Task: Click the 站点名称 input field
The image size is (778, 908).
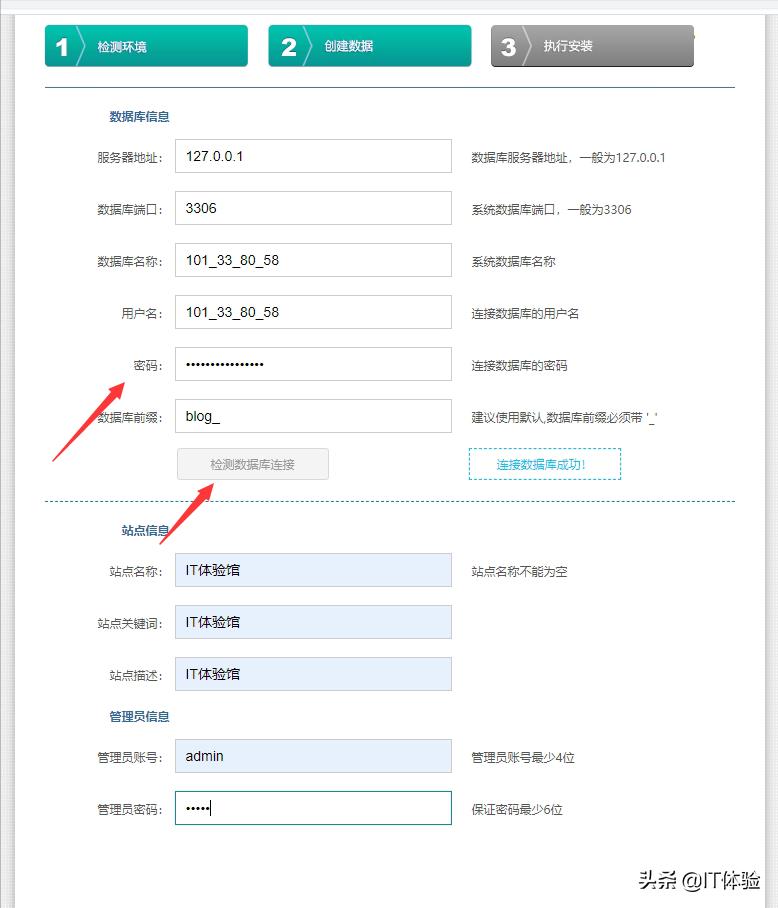Action: click(313, 570)
